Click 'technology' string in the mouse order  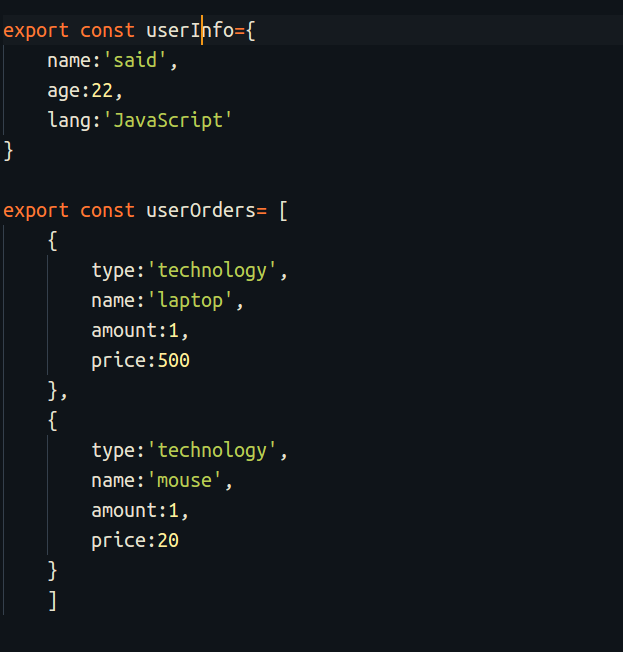click(212, 450)
